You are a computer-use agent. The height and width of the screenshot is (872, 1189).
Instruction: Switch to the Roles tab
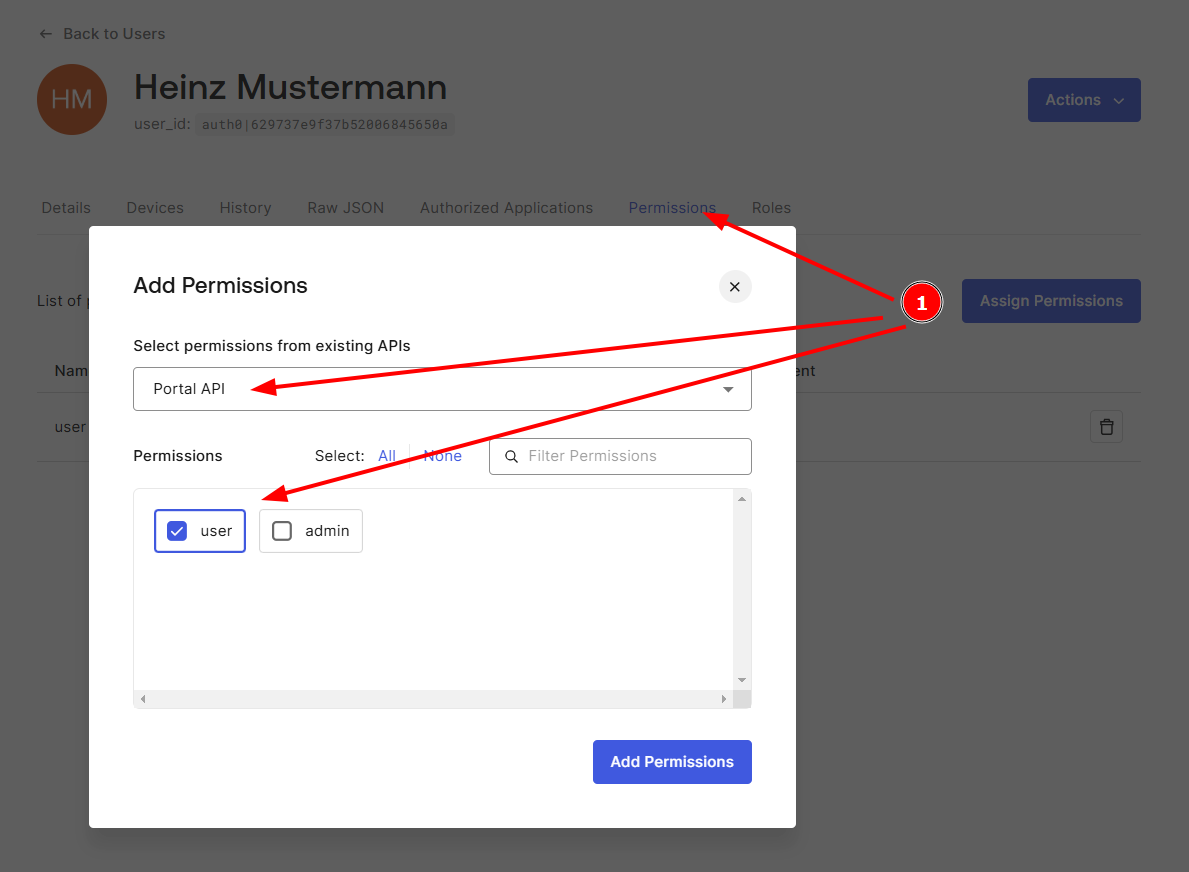771,207
